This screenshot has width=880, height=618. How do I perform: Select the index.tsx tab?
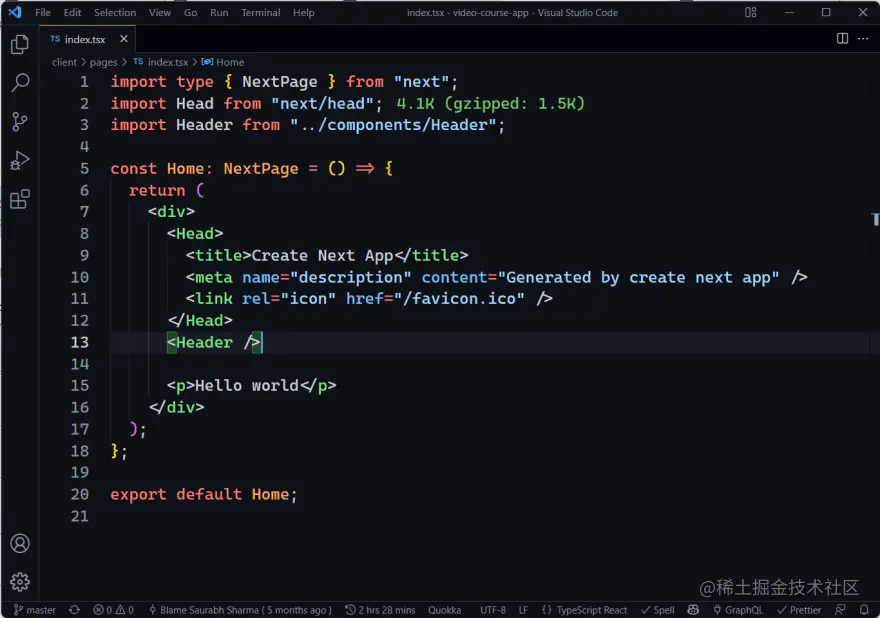click(x=85, y=39)
